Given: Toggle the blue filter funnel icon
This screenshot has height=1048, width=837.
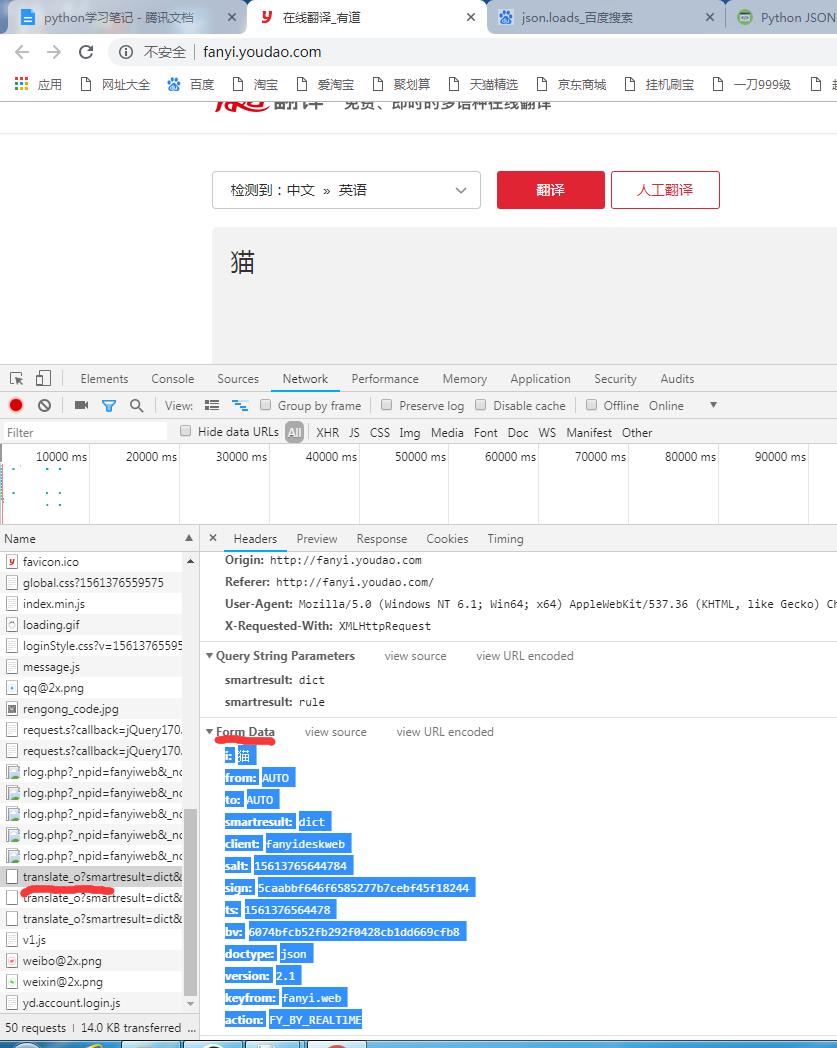Looking at the screenshot, I should click(x=109, y=406).
